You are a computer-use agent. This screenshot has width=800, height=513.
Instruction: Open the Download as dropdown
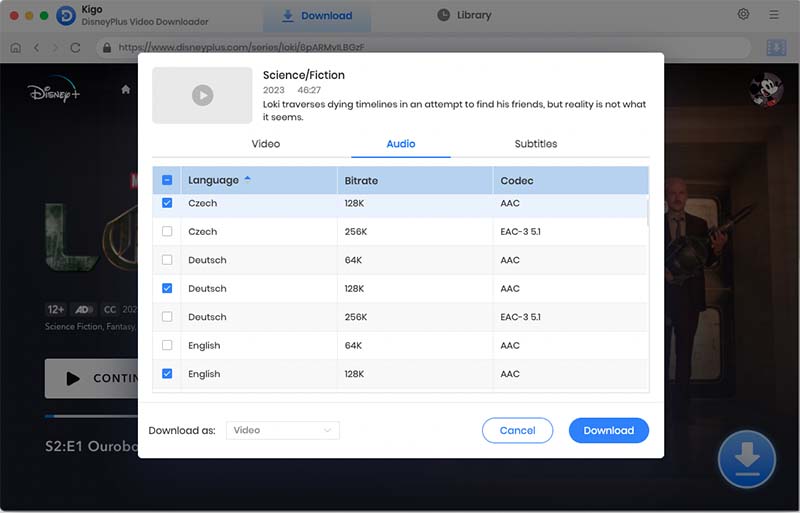click(x=283, y=430)
